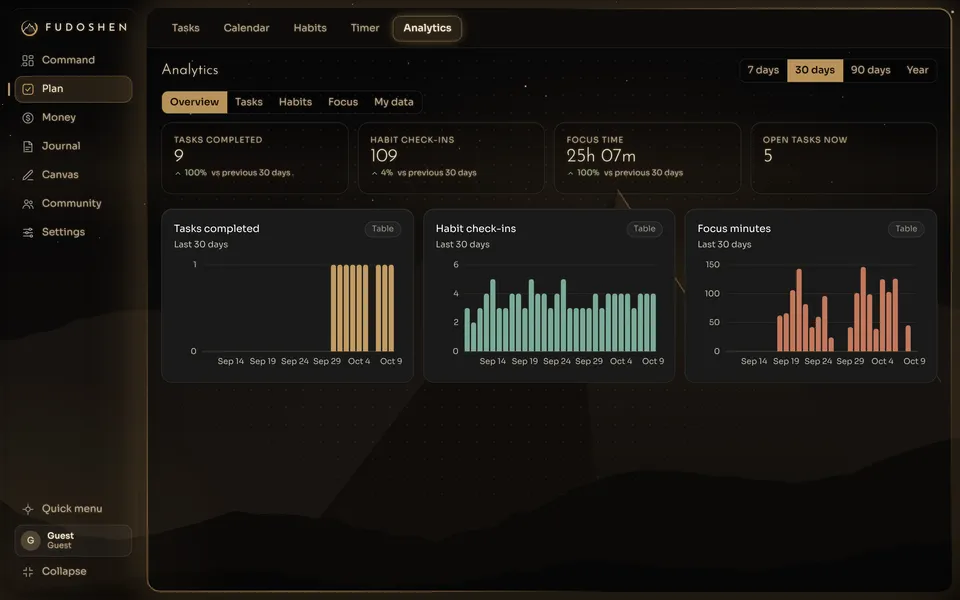Click the Guest avatar circle with G
The width and height of the screenshot is (960, 600).
tap(31, 541)
